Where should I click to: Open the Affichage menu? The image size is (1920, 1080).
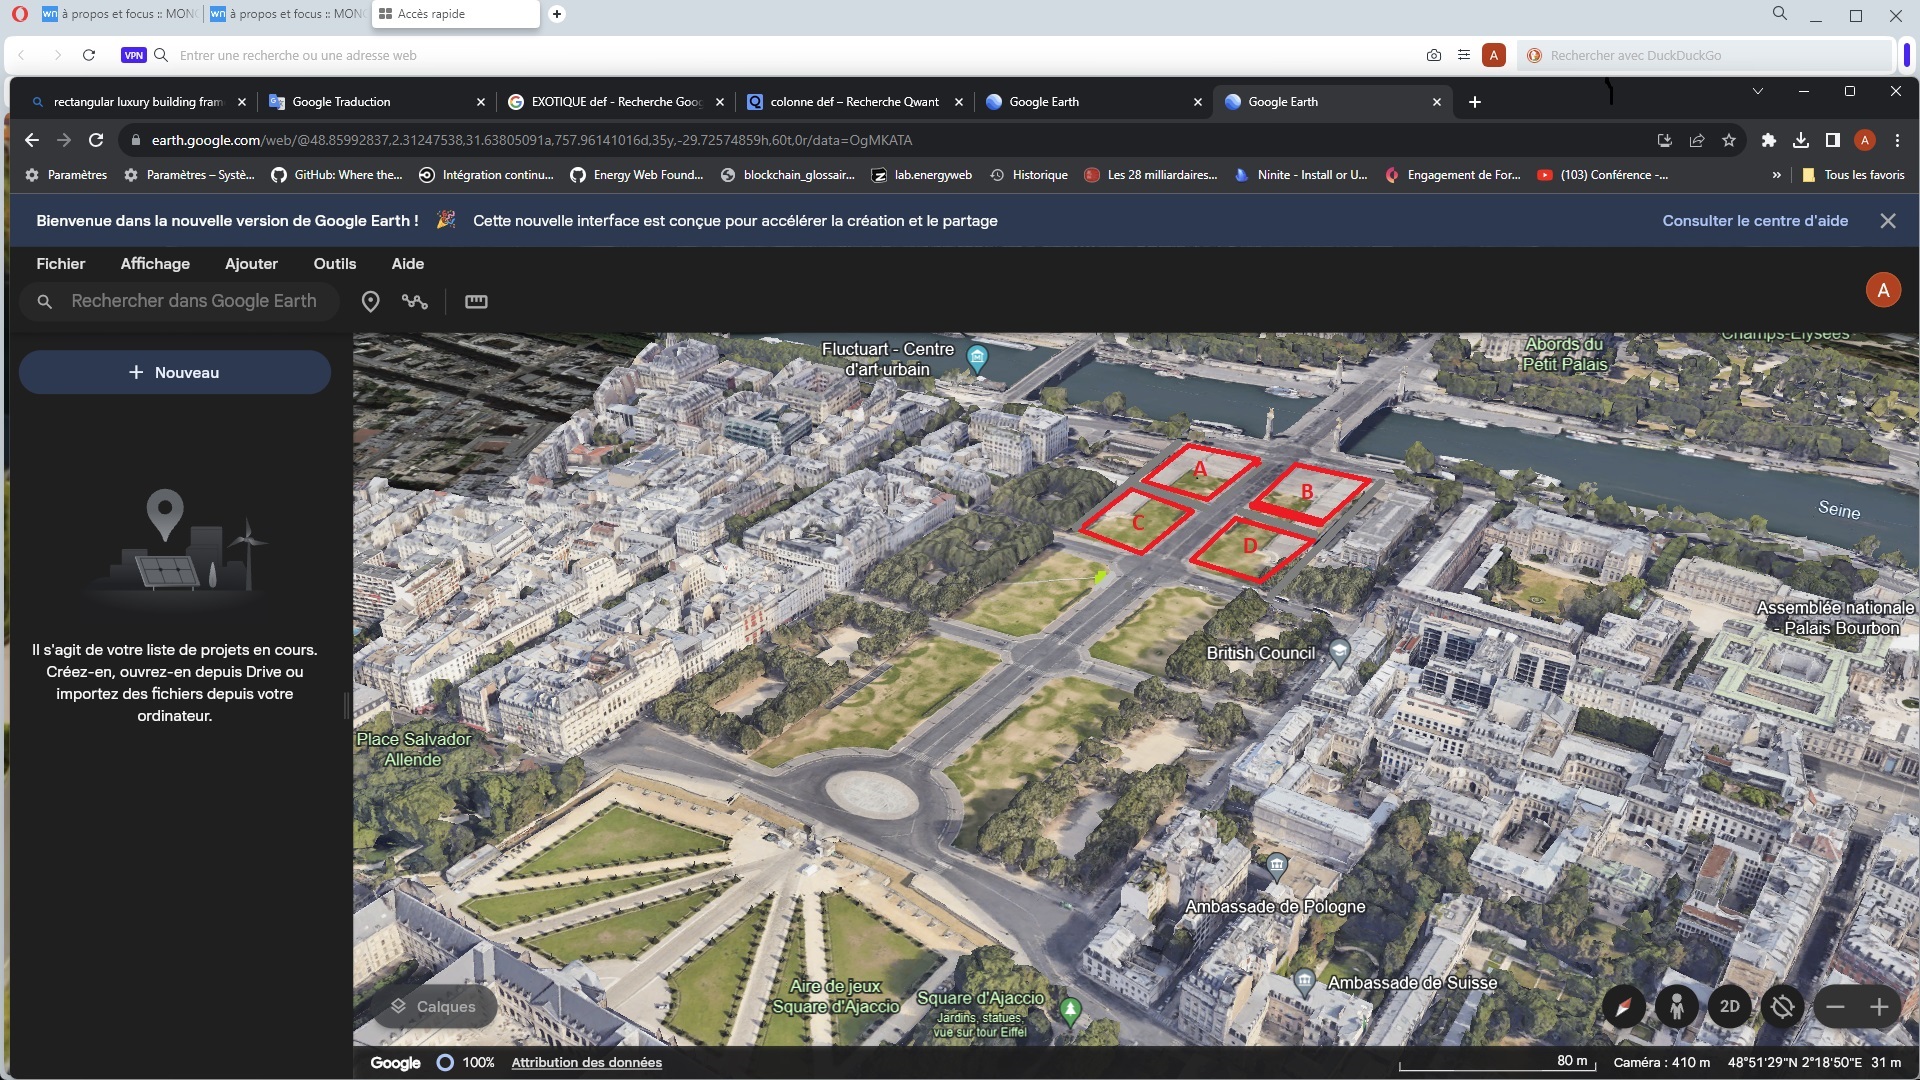tap(155, 264)
